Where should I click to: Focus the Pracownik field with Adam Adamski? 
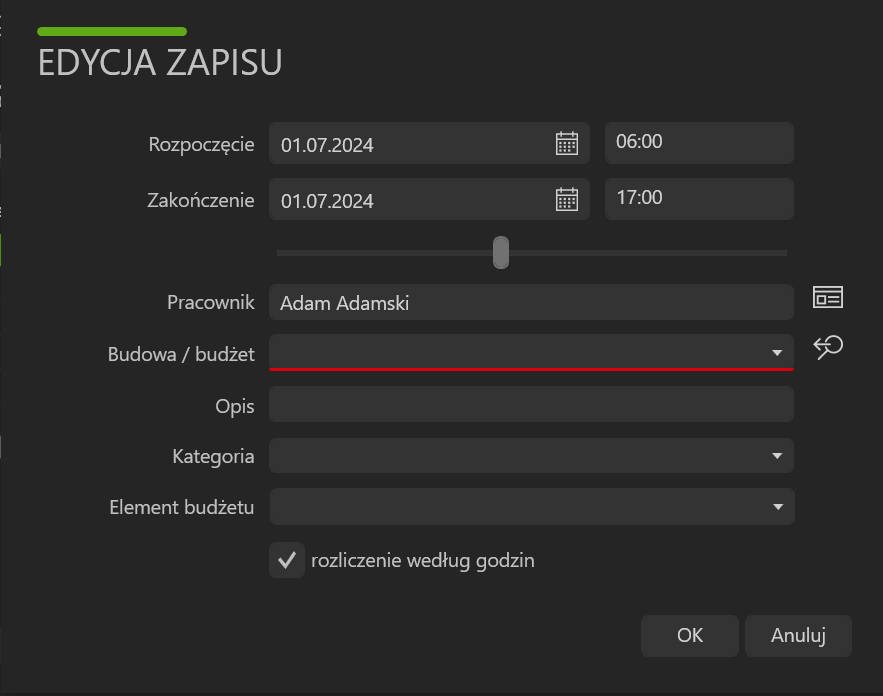(531, 302)
